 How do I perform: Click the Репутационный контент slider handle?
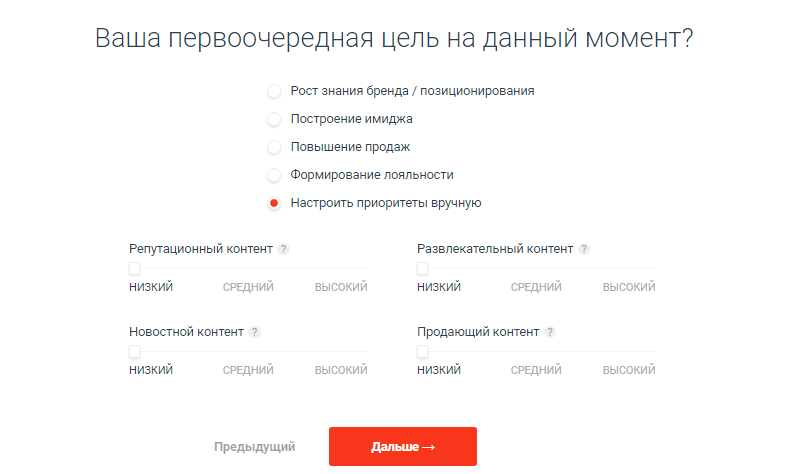pyautogui.click(x=134, y=269)
